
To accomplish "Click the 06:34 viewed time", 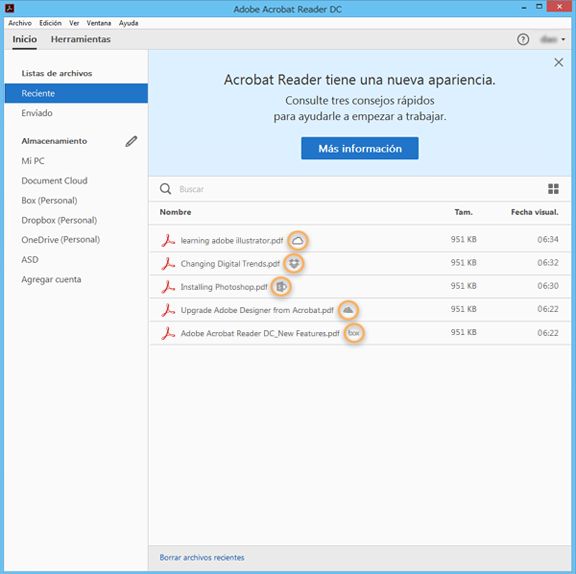I will pyautogui.click(x=548, y=239).
